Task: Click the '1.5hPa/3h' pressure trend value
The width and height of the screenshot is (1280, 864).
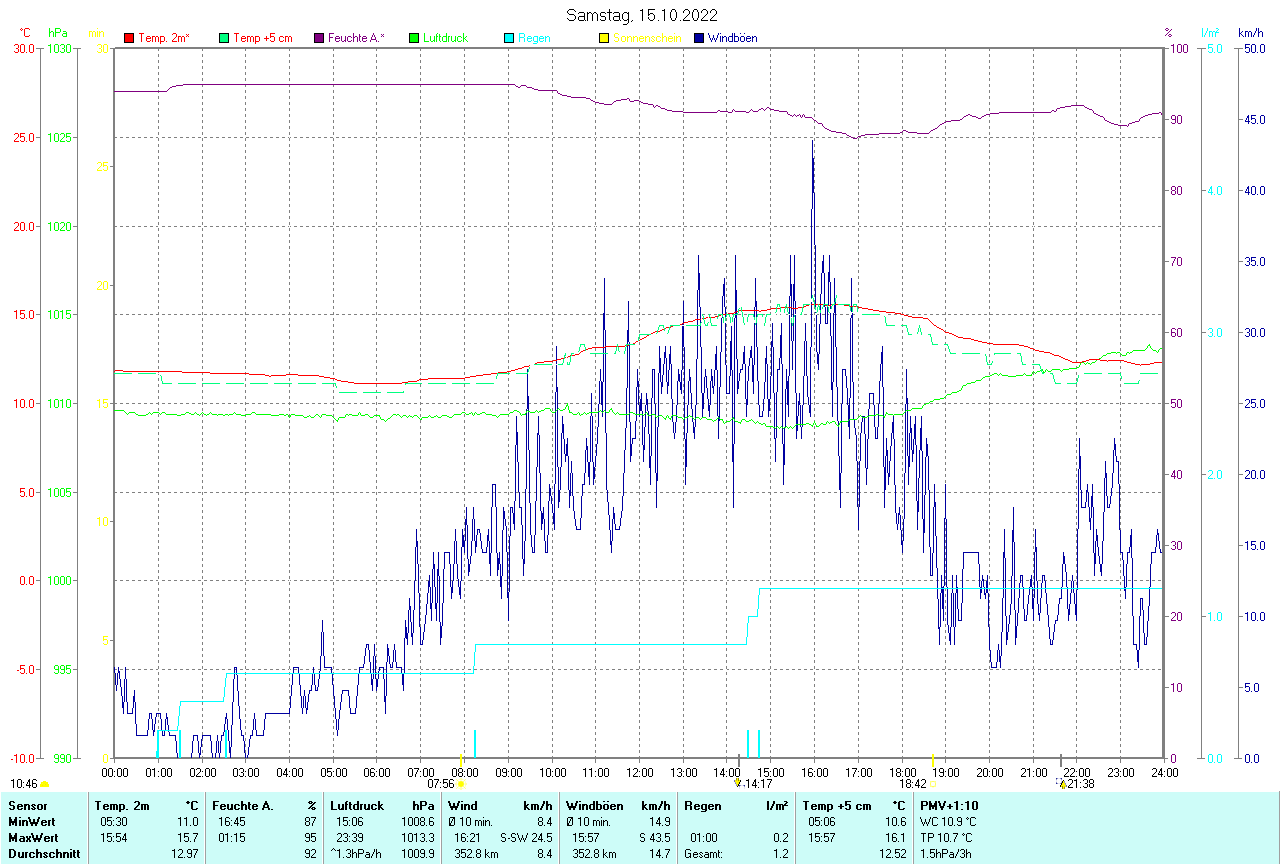Action: tap(946, 854)
